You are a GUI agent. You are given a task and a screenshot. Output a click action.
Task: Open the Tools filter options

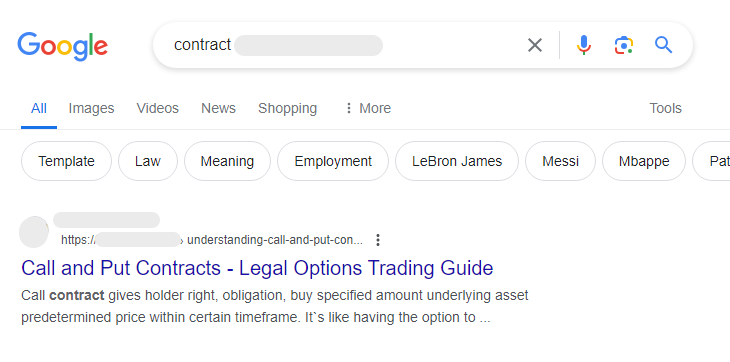pos(665,108)
